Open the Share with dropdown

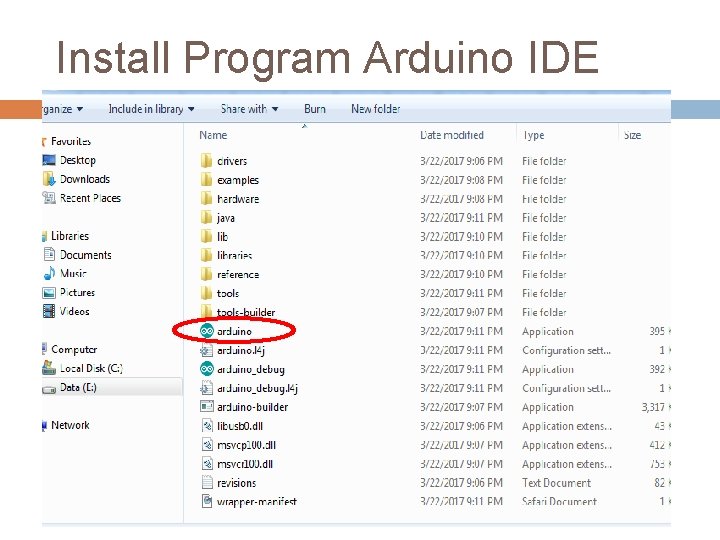pyautogui.click(x=249, y=109)
